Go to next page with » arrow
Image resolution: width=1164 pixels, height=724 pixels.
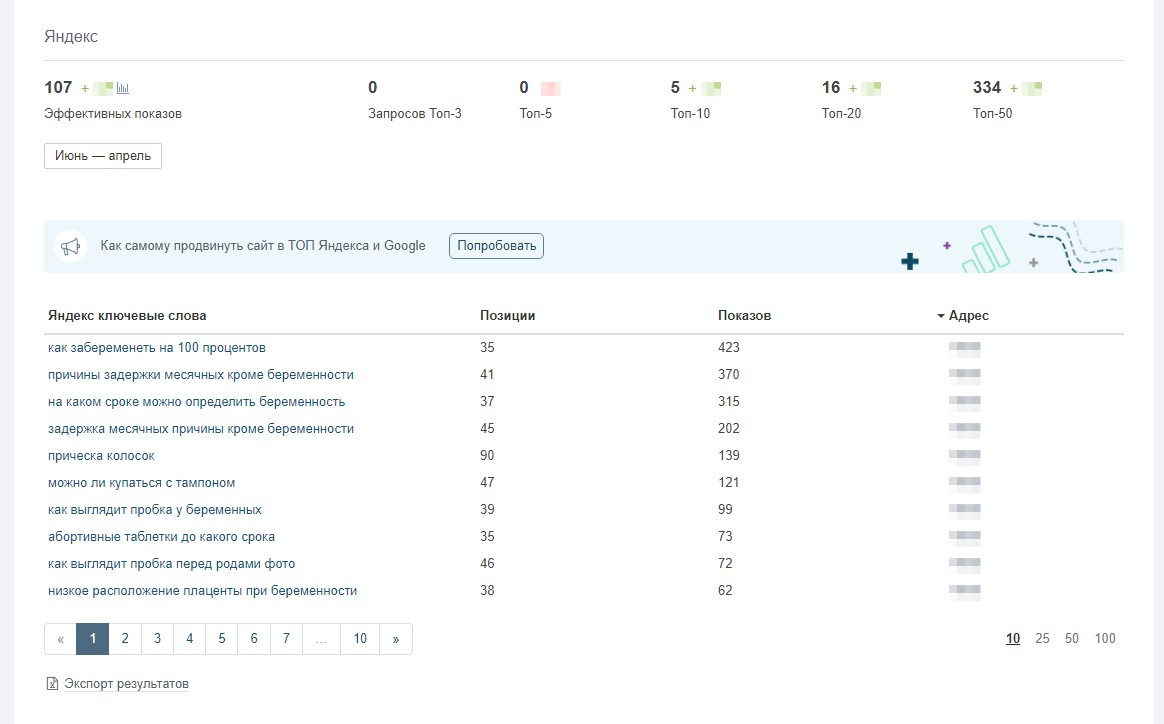pos(396,639)
